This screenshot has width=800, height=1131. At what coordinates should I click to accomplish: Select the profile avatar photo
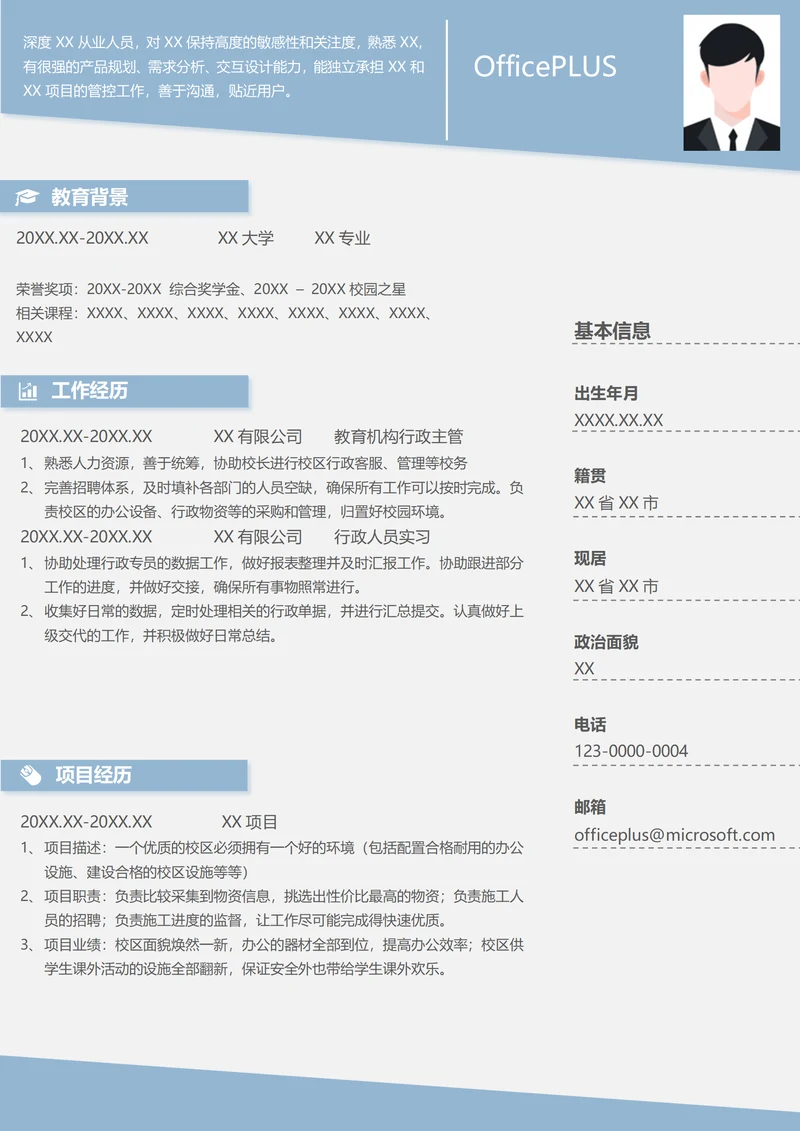pos(731,83)
